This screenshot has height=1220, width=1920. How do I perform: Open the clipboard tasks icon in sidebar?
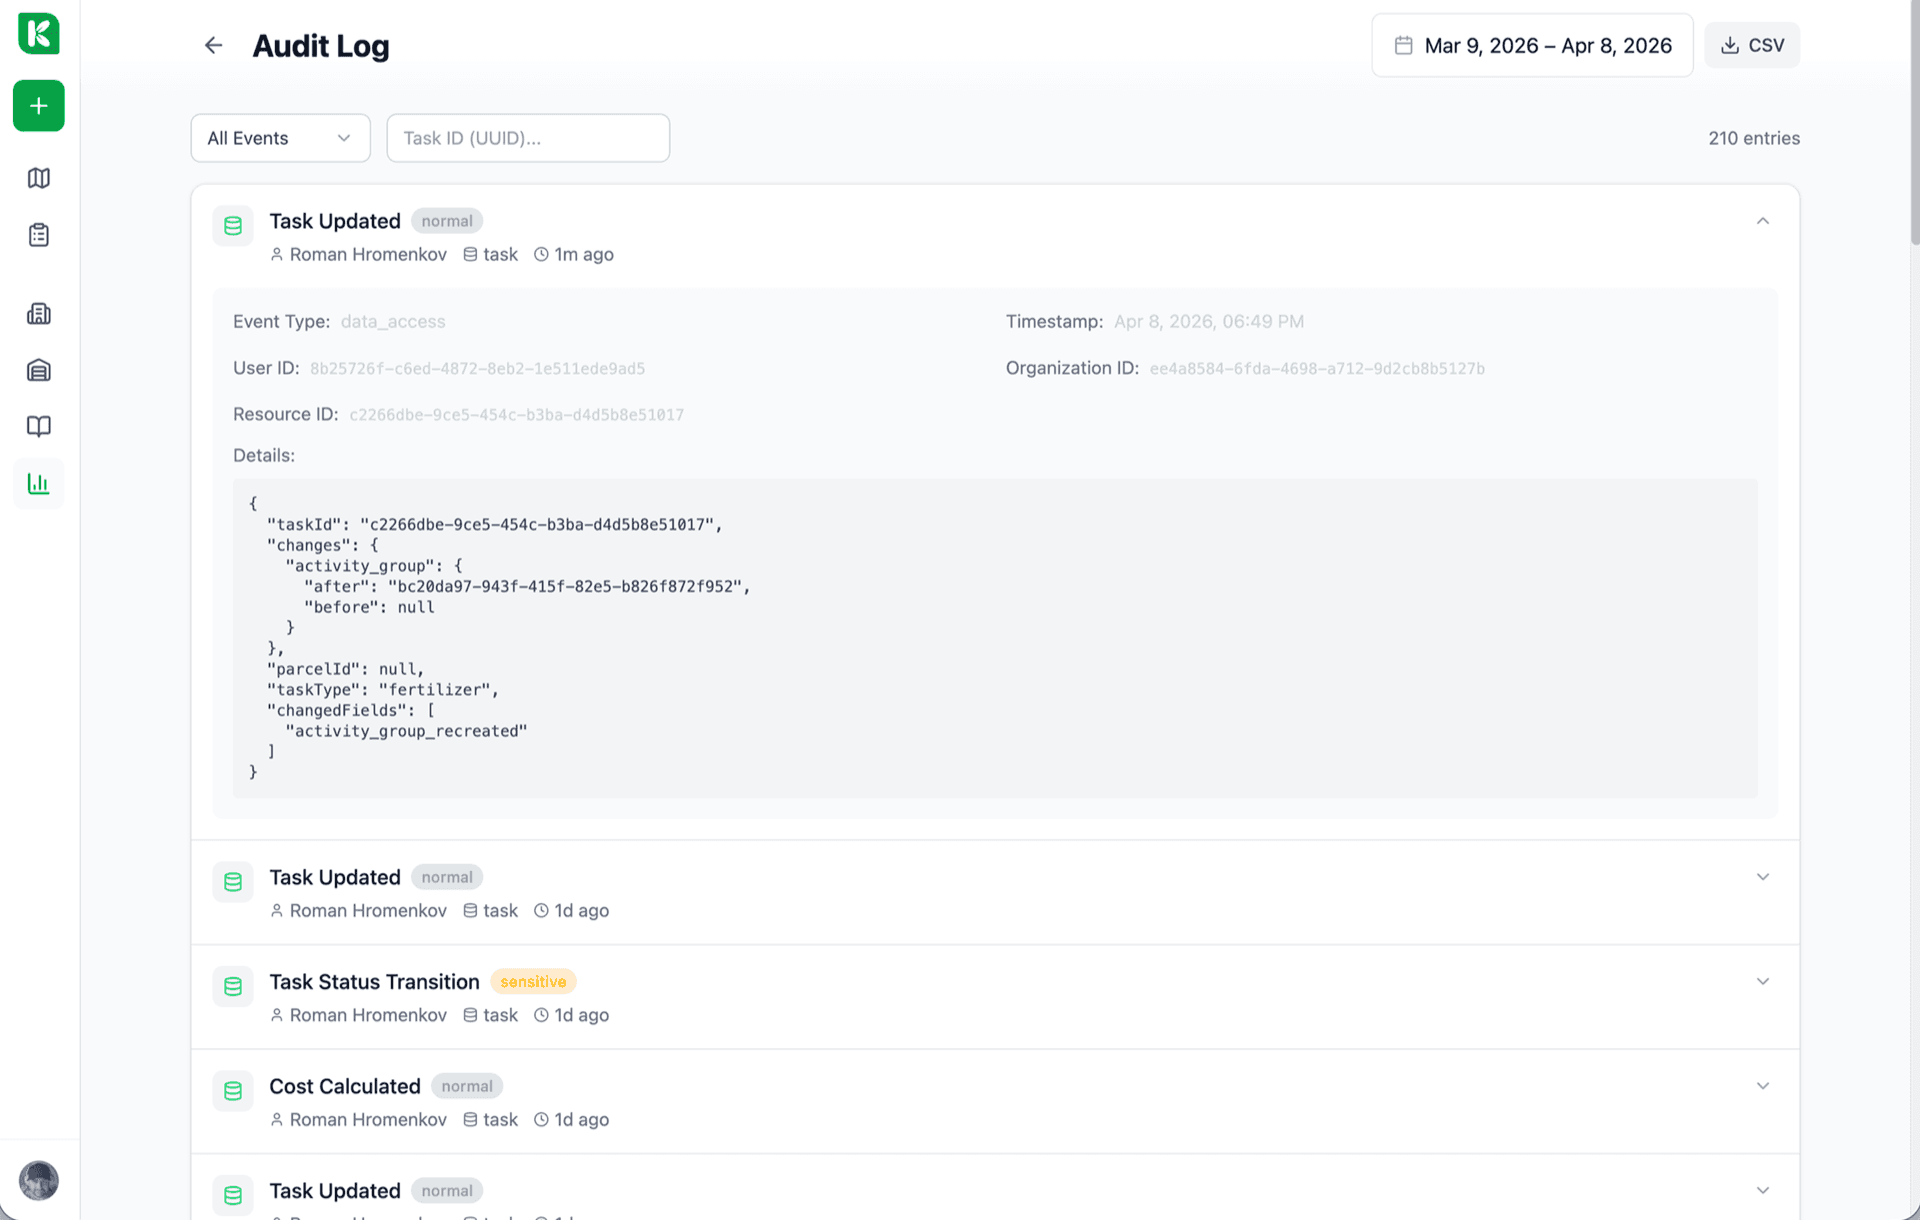pos(39,235)
